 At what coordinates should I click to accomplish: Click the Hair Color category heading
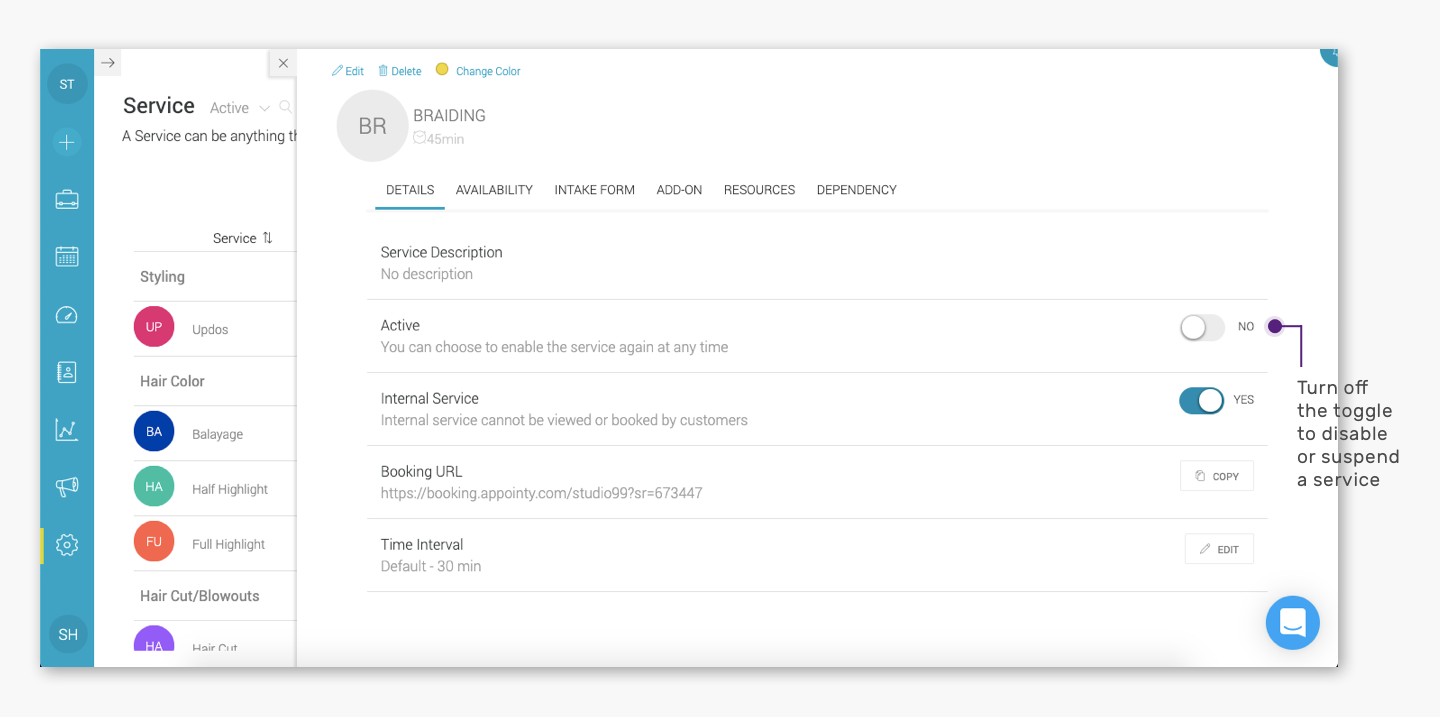click(172, 381)
